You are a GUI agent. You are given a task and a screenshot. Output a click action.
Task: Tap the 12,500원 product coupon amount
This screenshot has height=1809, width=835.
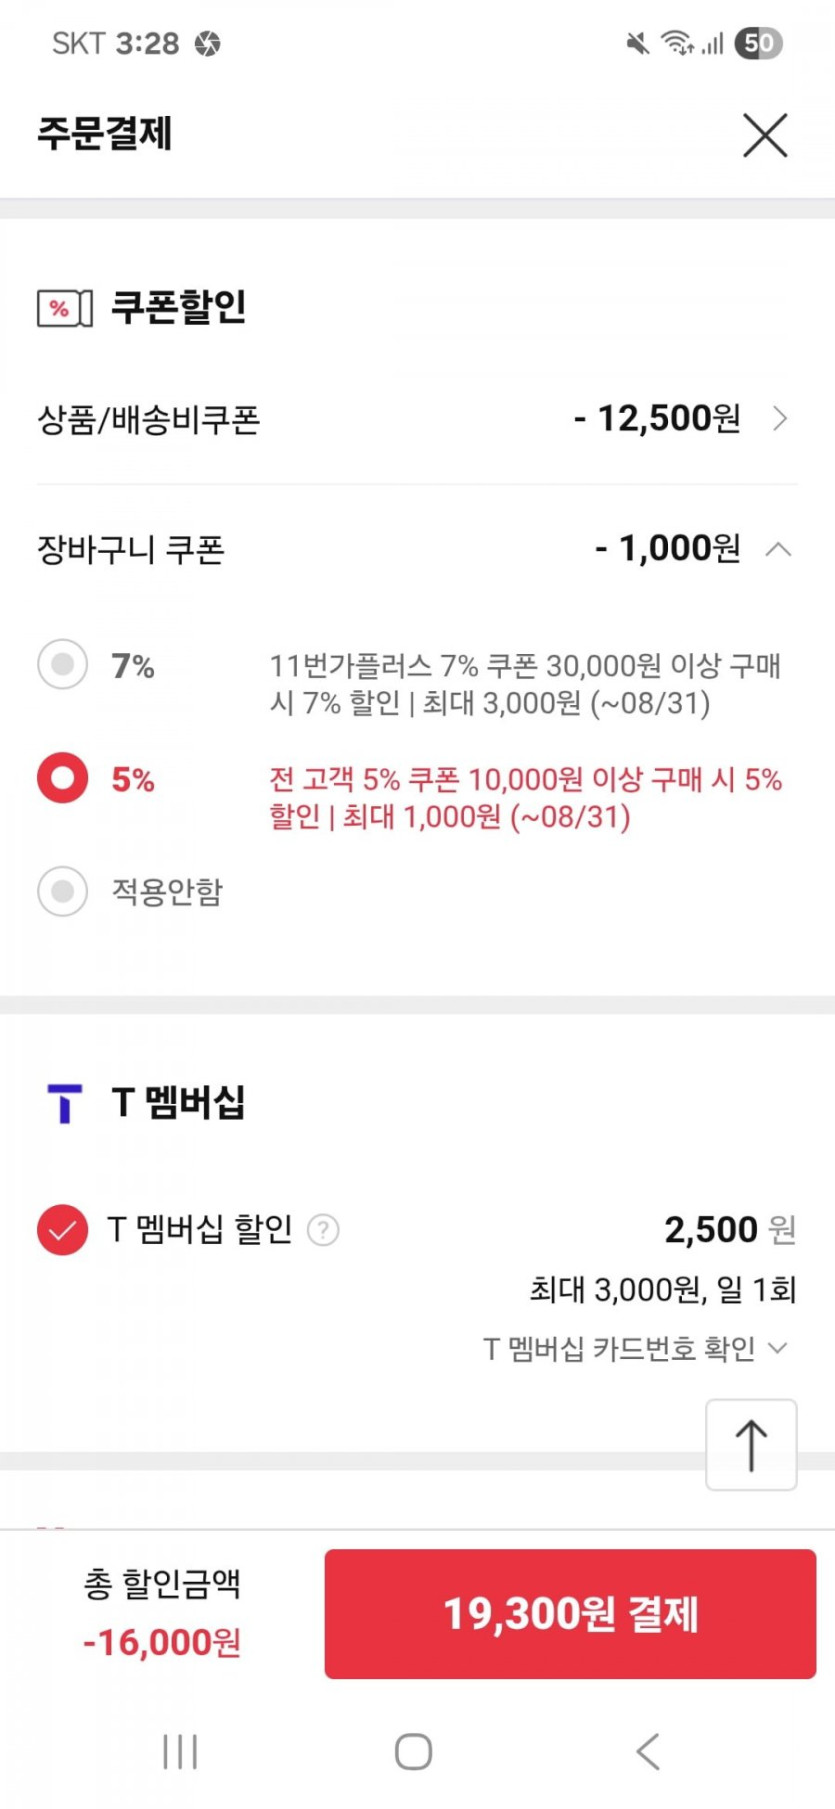(x=657, y=419)
